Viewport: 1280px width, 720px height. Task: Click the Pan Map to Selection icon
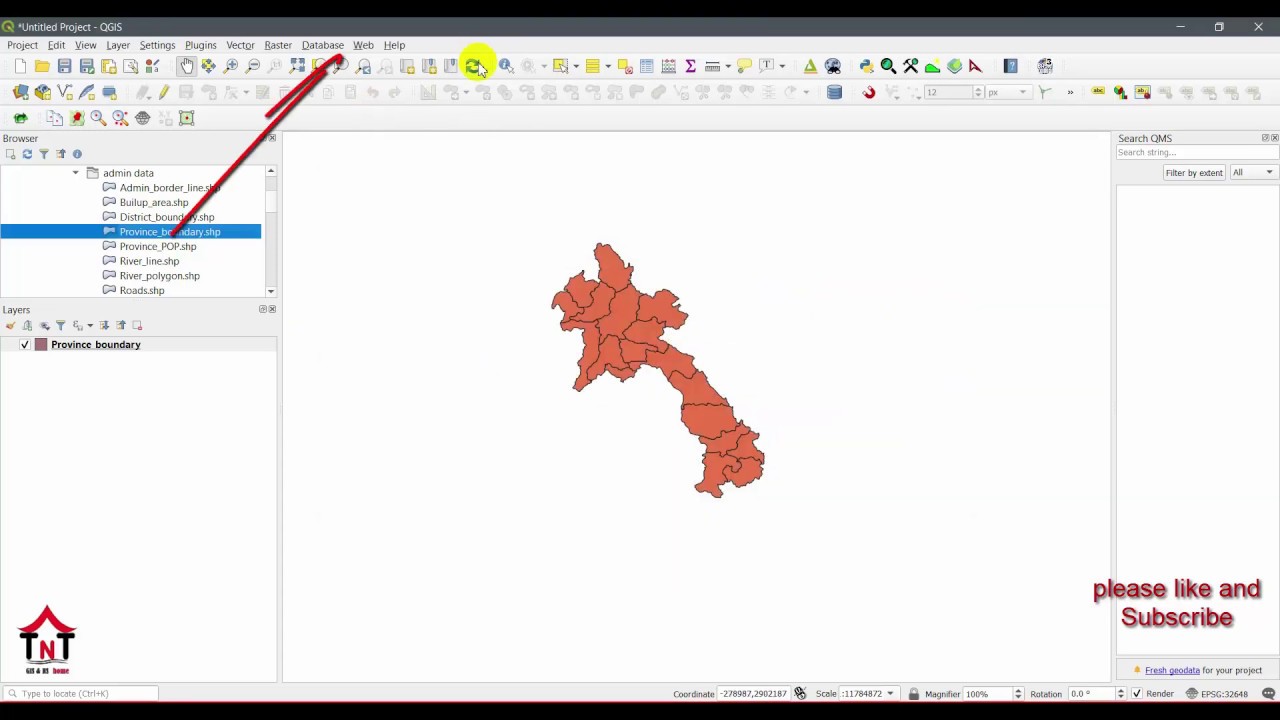(208, 66)
